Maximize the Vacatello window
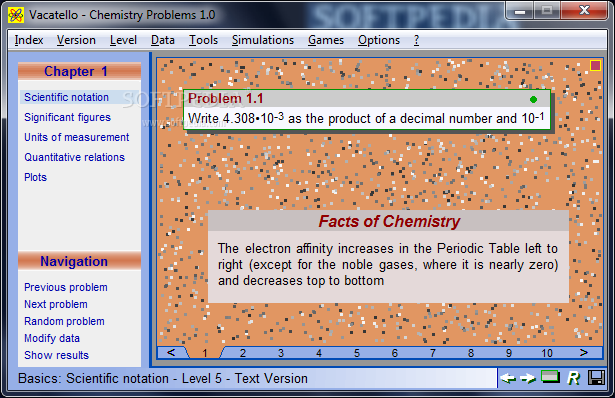This screenshot has height=398, width=615. [547, 11]
